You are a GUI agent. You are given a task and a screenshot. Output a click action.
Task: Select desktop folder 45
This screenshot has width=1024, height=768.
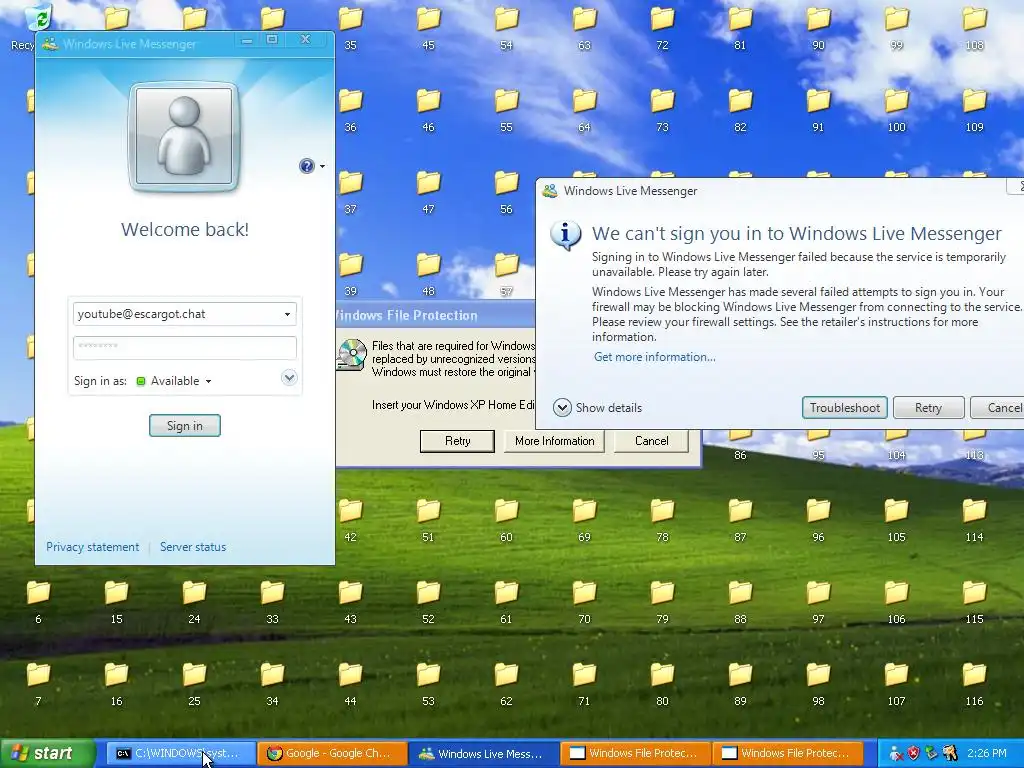428,28
